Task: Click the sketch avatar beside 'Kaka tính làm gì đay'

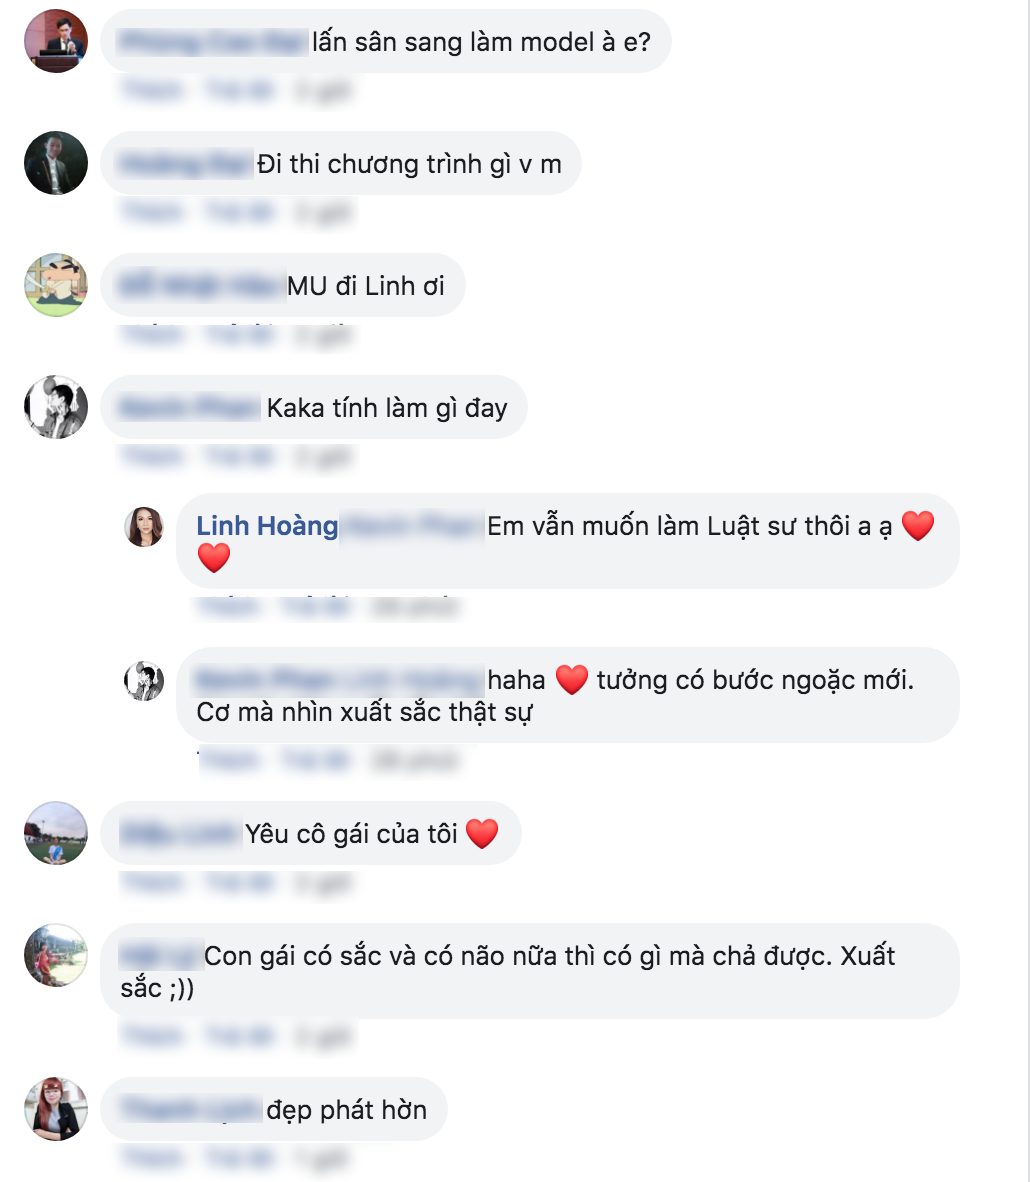Action: (x=56, y=407)
